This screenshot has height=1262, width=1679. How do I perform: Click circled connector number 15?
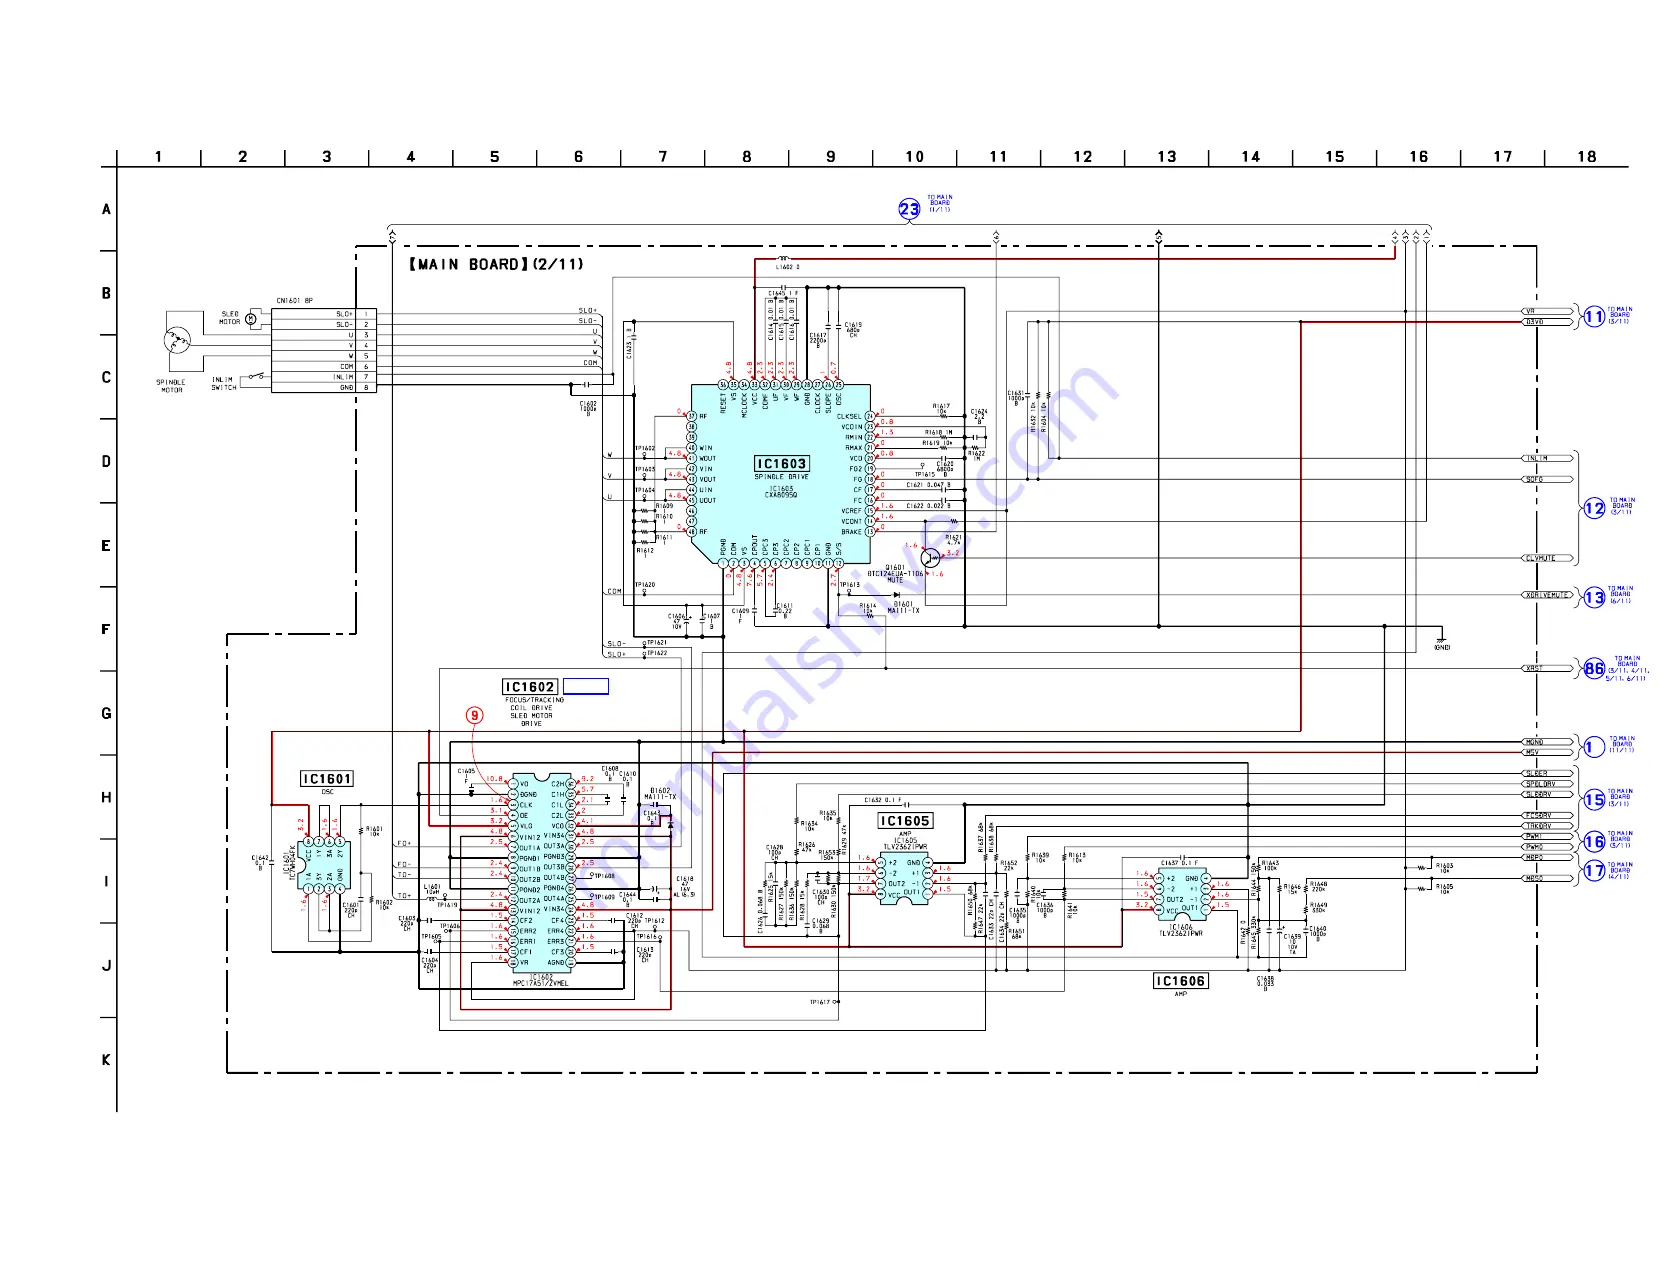[x=1594, y=800]
